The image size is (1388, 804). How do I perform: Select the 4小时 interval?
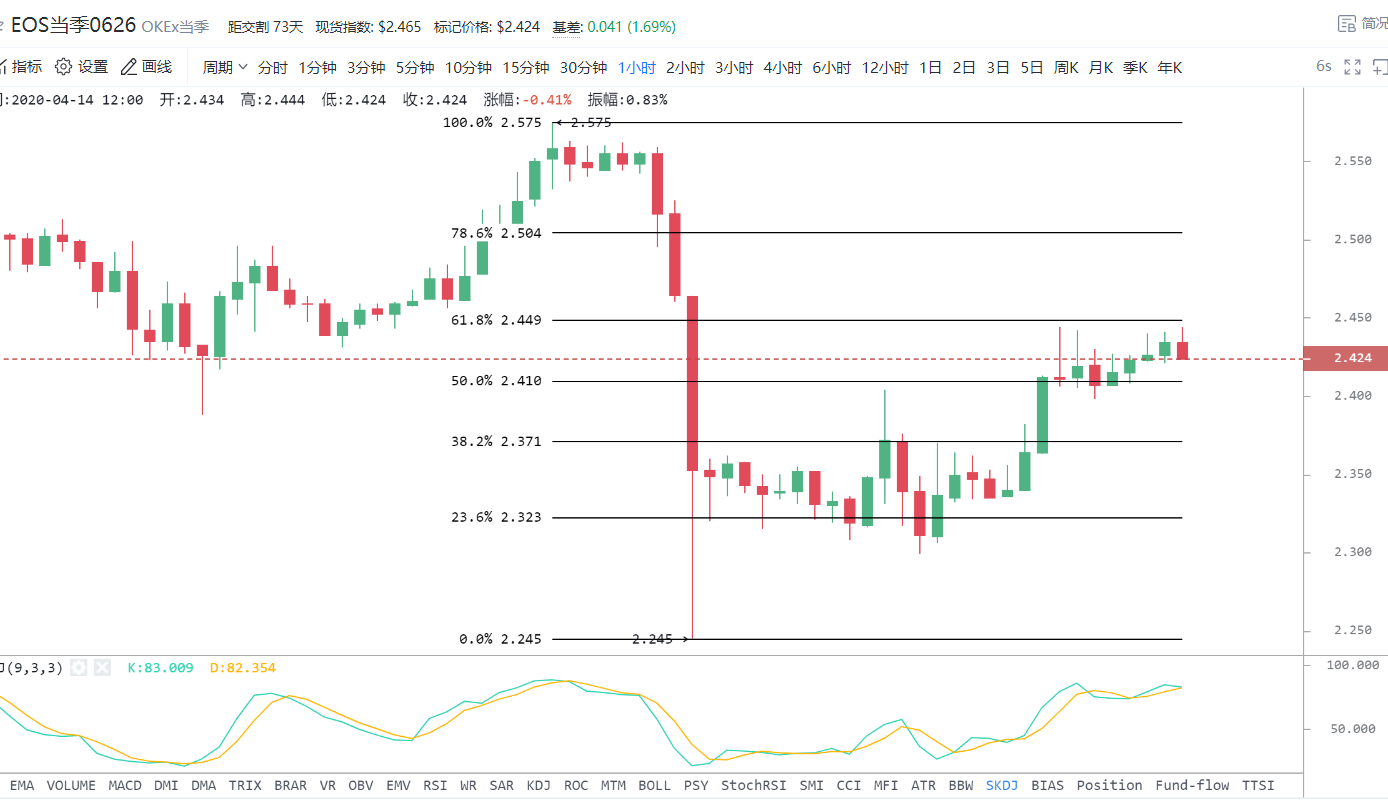coord(783,68)
